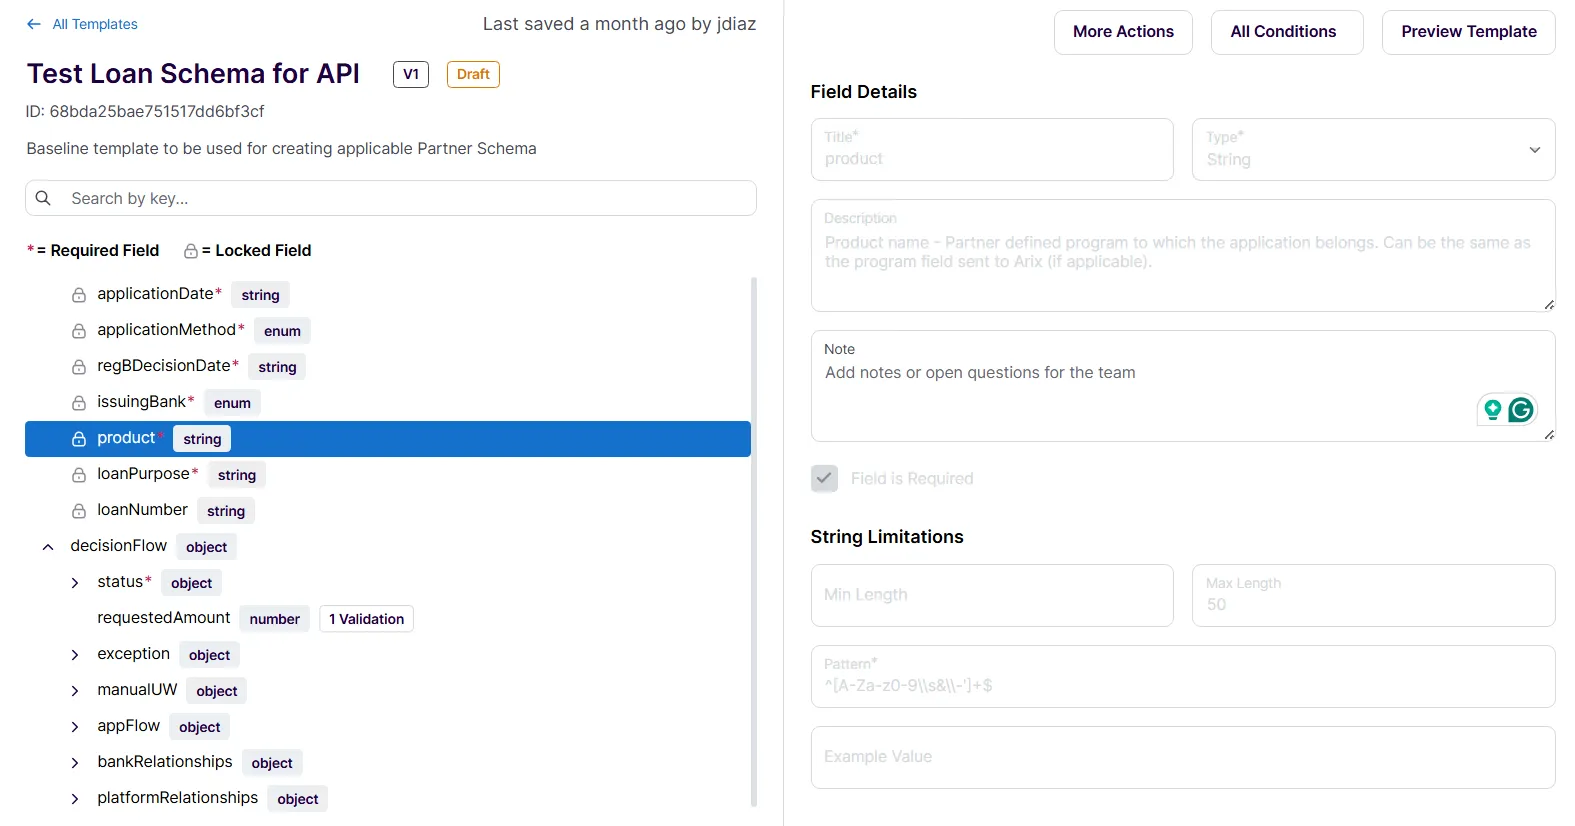The width and height of the screenshot is (1575, 826).
Task: Click the Search by key field
Action: [x=390, y=198]
